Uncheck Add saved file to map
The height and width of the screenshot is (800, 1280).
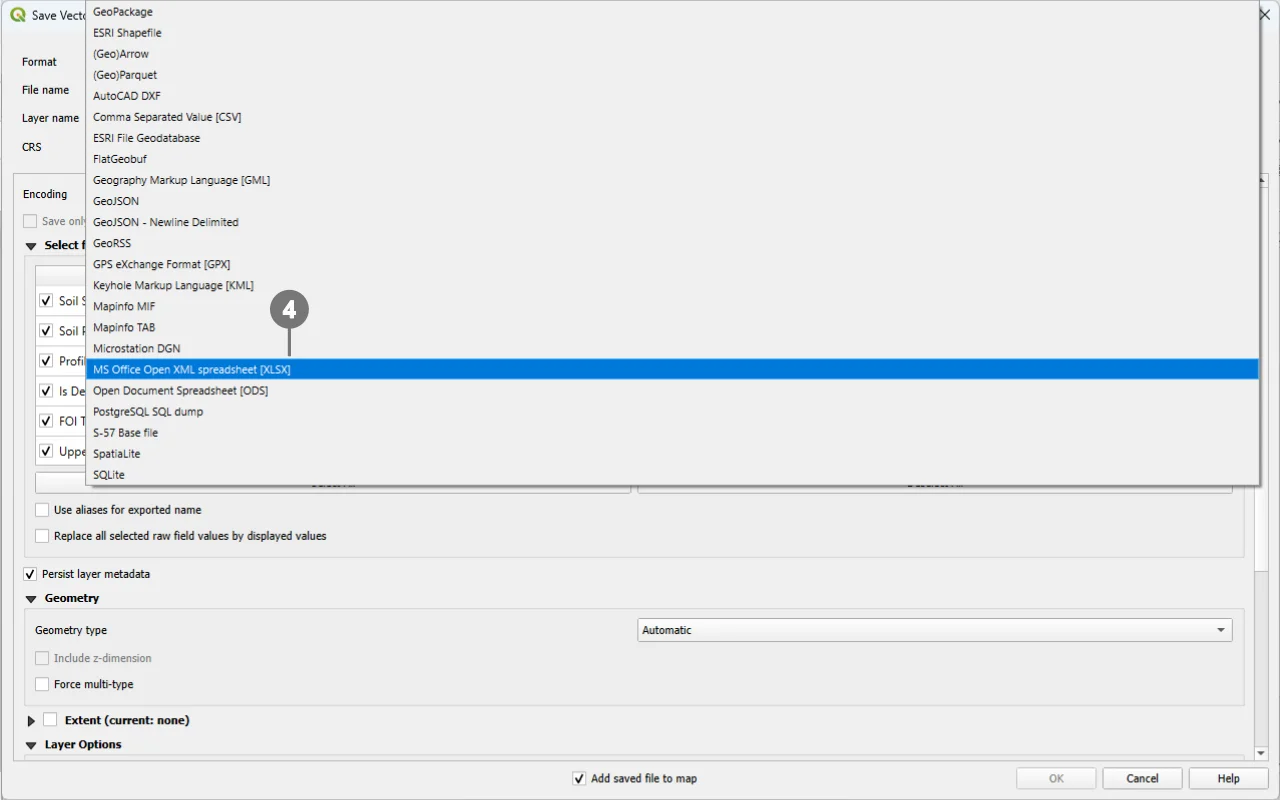click(x=579, y=779)
